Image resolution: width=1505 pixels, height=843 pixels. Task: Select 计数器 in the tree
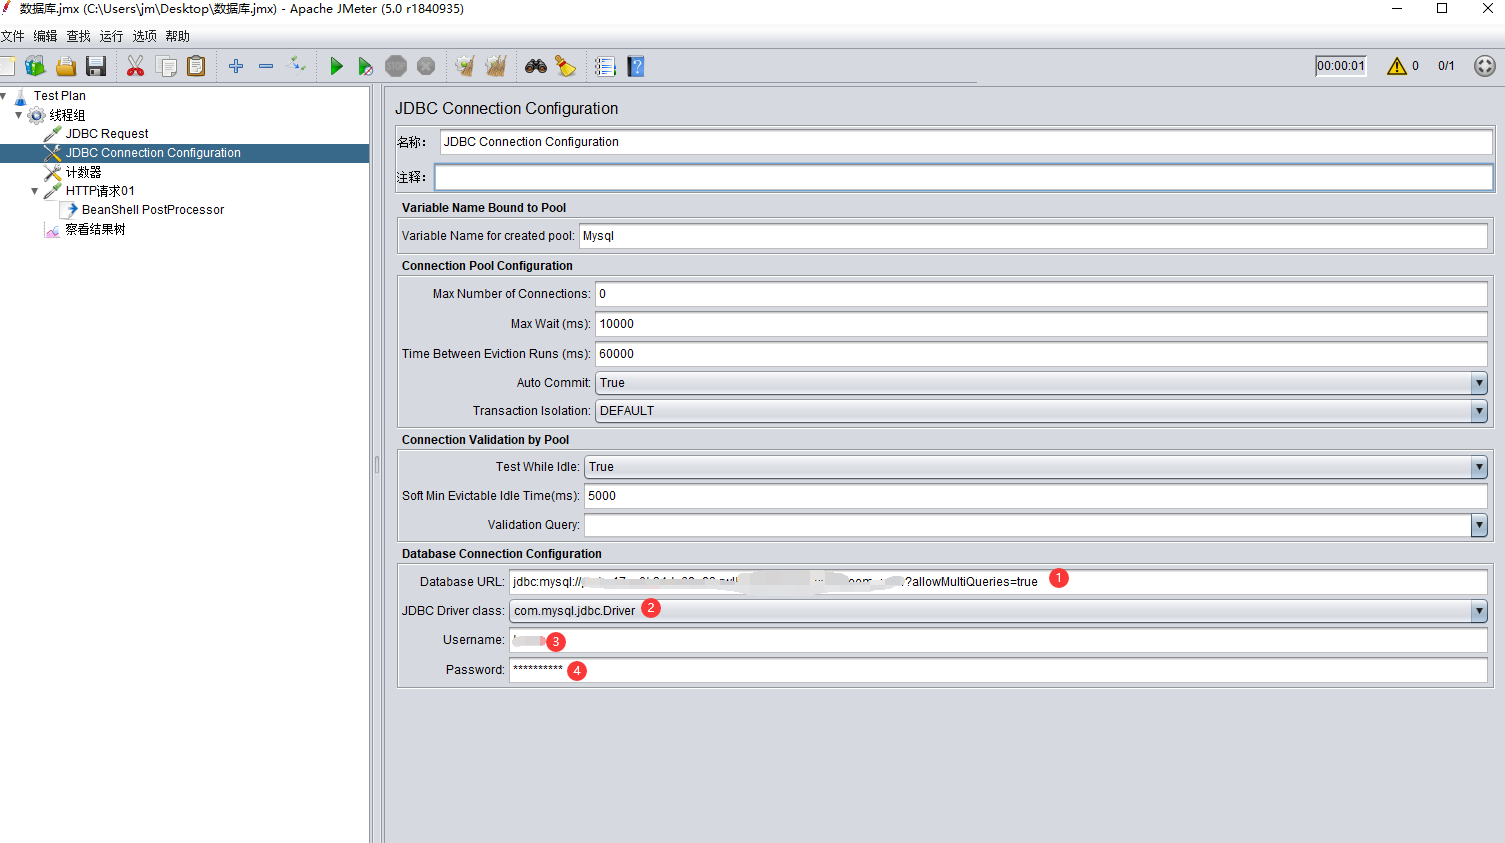(83, 172)
